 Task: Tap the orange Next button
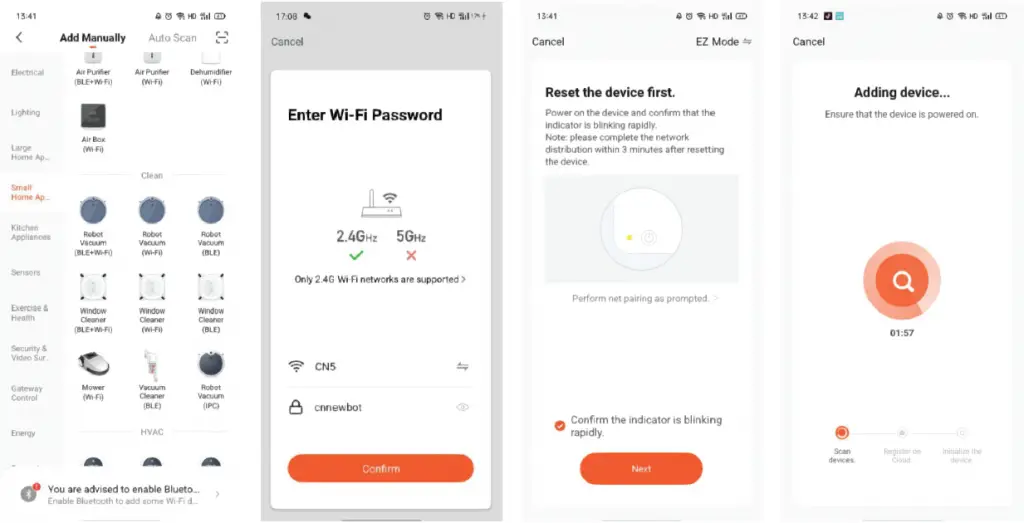641,469
